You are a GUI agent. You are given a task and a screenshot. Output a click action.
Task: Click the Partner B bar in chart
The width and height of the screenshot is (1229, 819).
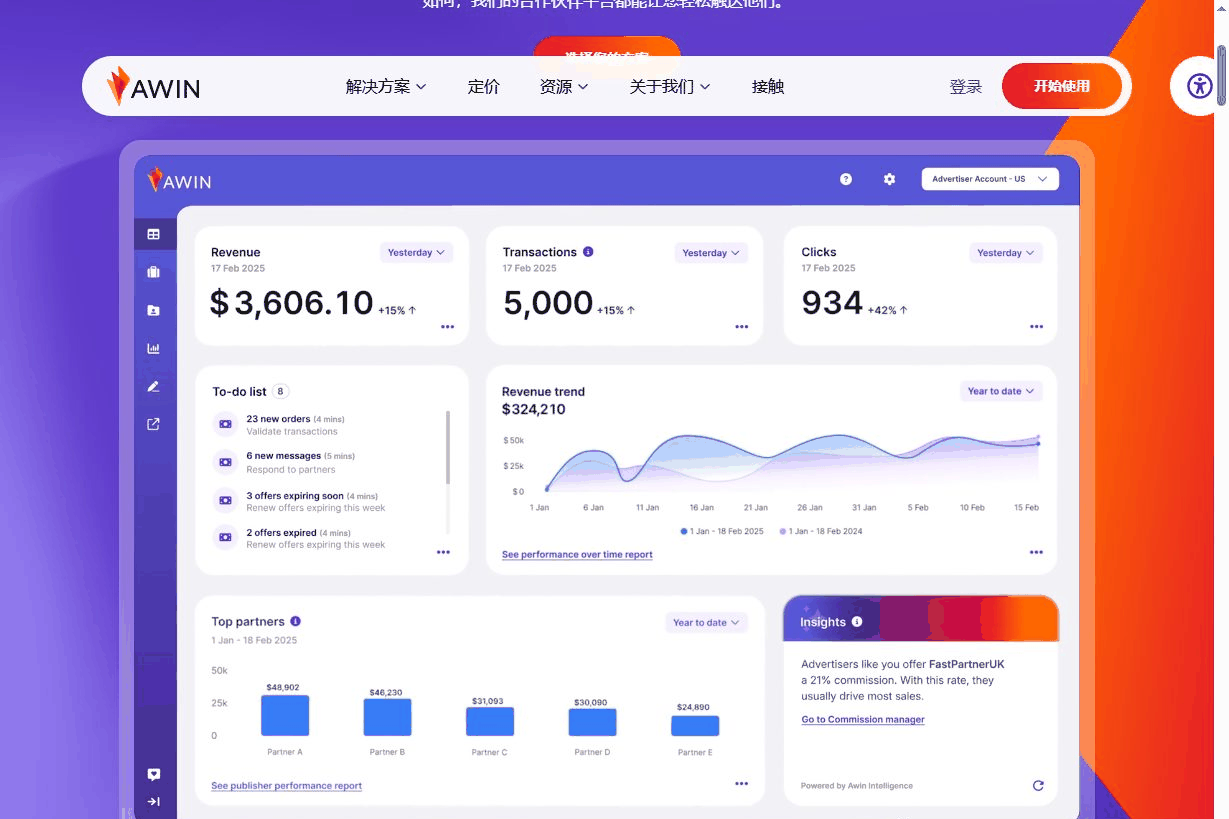point(388,717)
